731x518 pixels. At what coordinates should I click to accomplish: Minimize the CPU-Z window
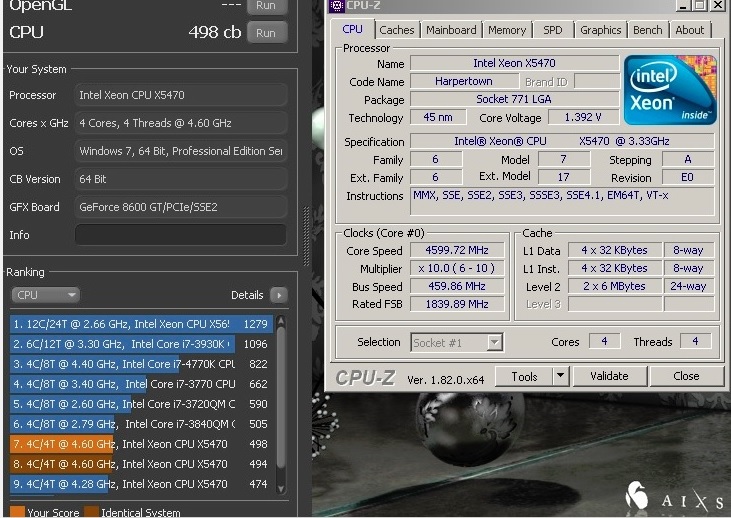tap(683, 6)
